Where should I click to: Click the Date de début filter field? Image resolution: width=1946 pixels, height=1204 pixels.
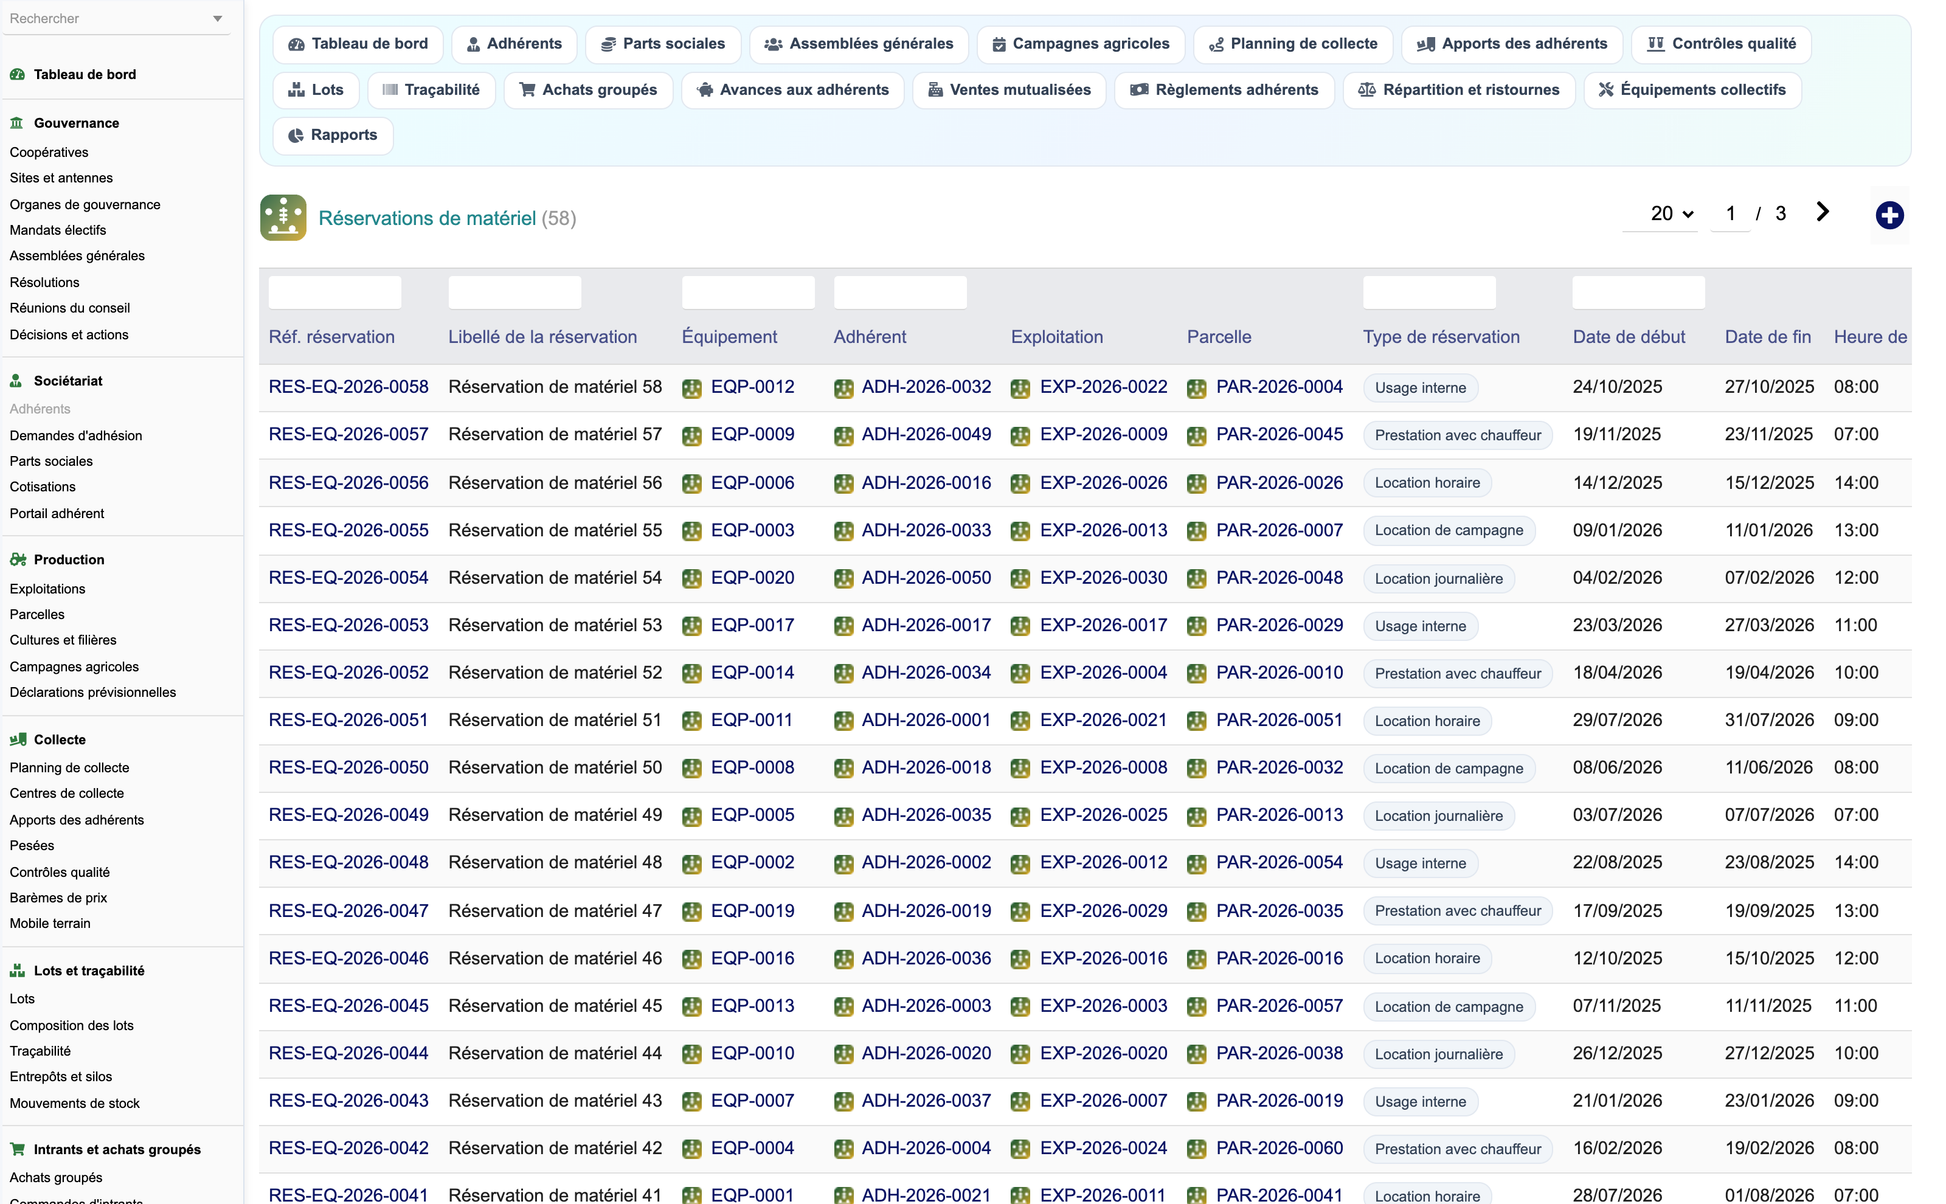1638,293
